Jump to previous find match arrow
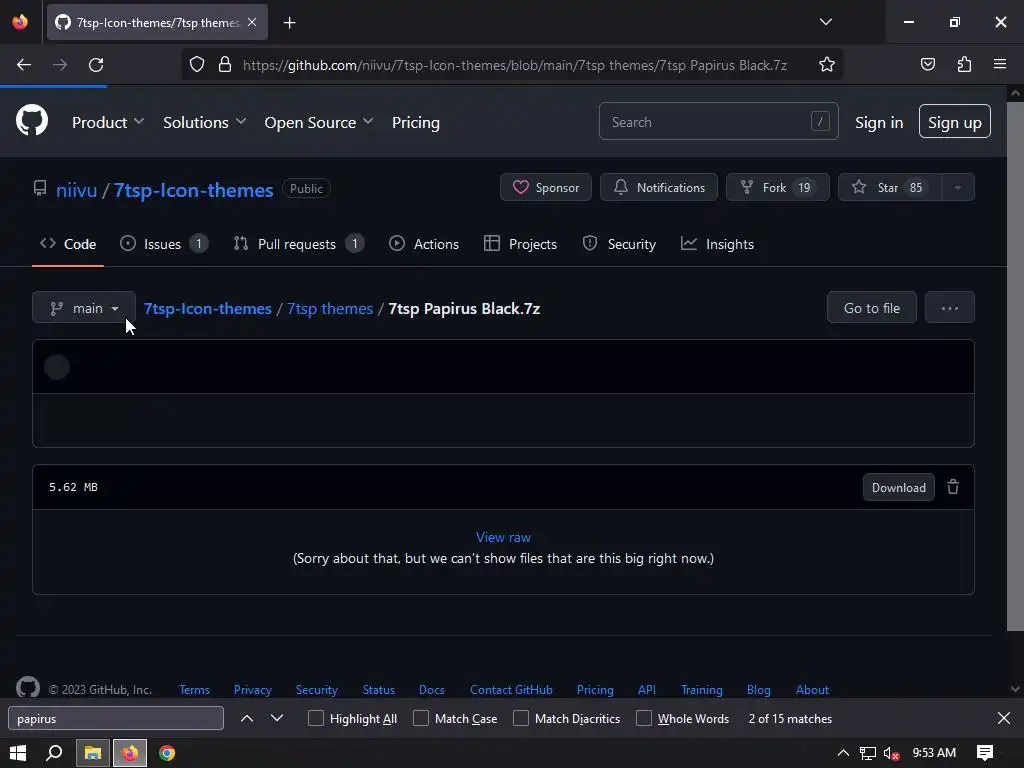Image resolution: width=1024 pixels, height=768 pixels. [247, 718]
